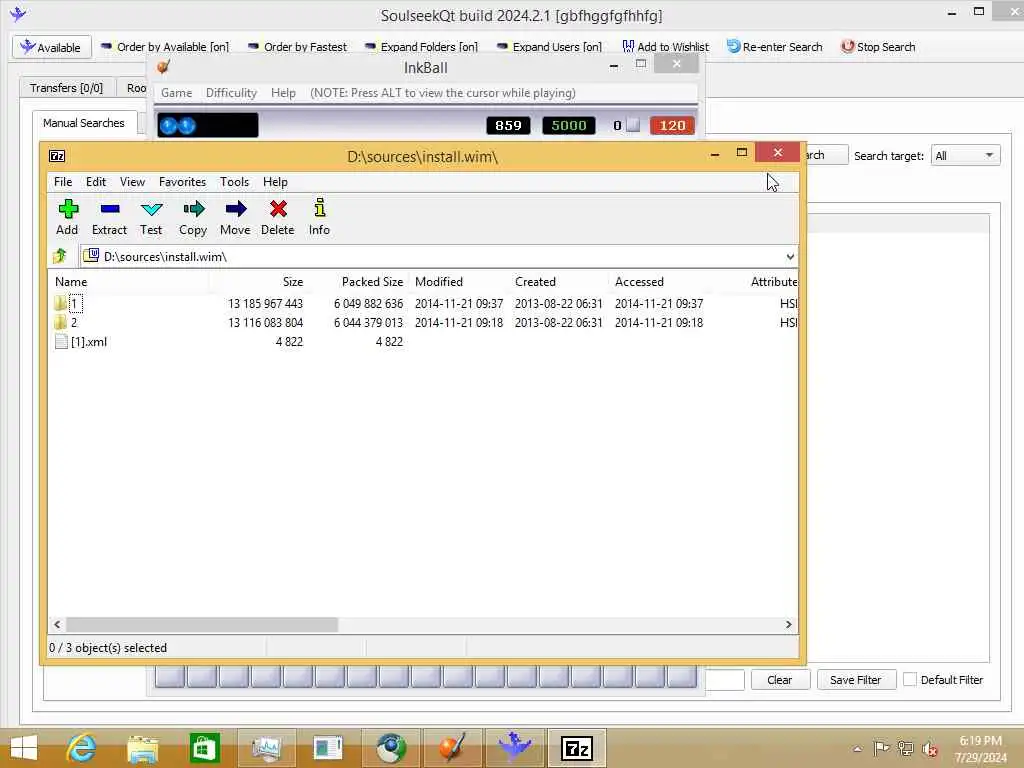Open the File menu in 7-Zip

[63, 182]
